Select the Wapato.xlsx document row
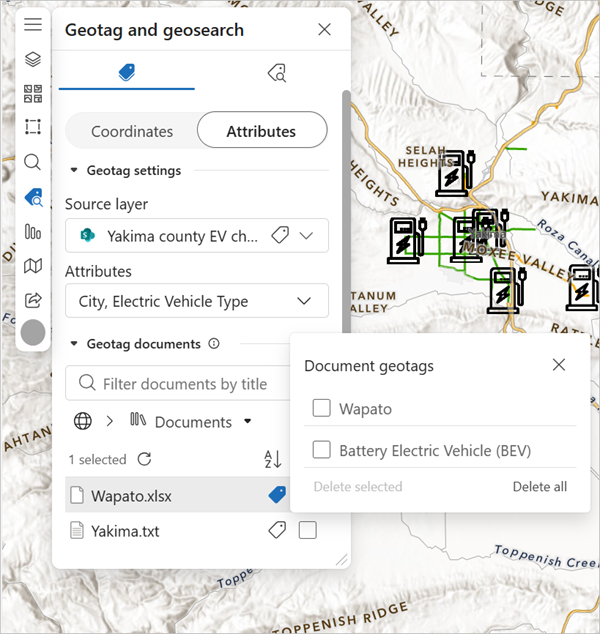The width and height of the screenshot is (600, 634). [x=177, y=495]
